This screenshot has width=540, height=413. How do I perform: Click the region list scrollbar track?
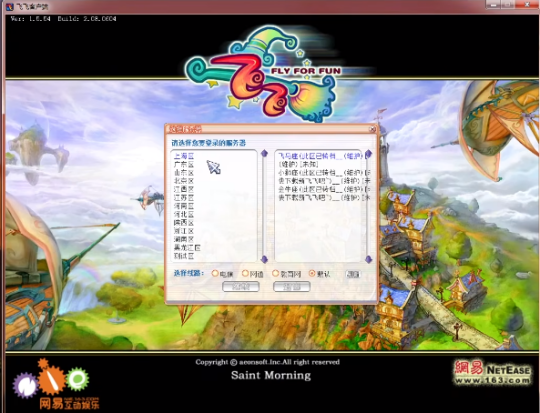click(264, 206)
